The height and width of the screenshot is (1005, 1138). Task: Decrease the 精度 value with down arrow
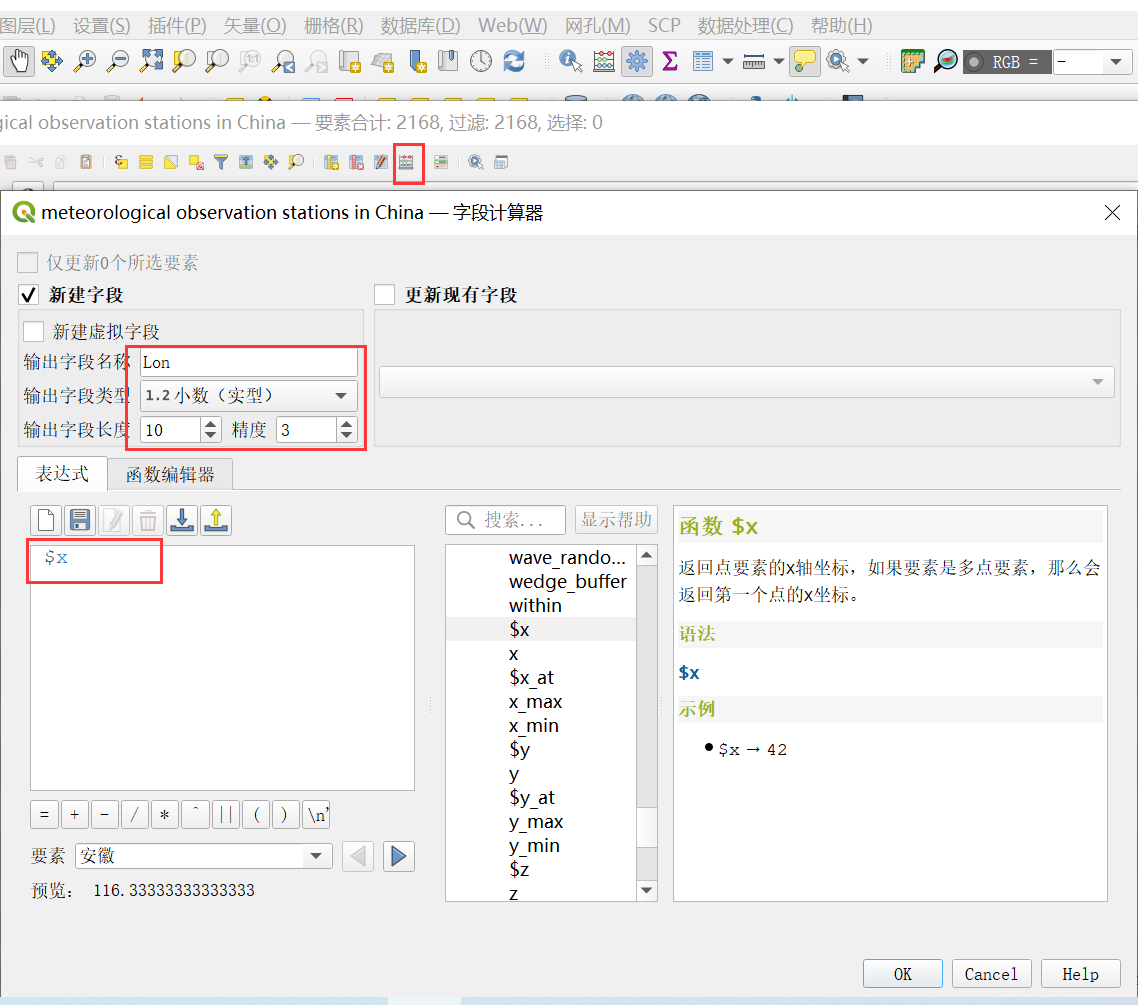click(x=347, y=435)
